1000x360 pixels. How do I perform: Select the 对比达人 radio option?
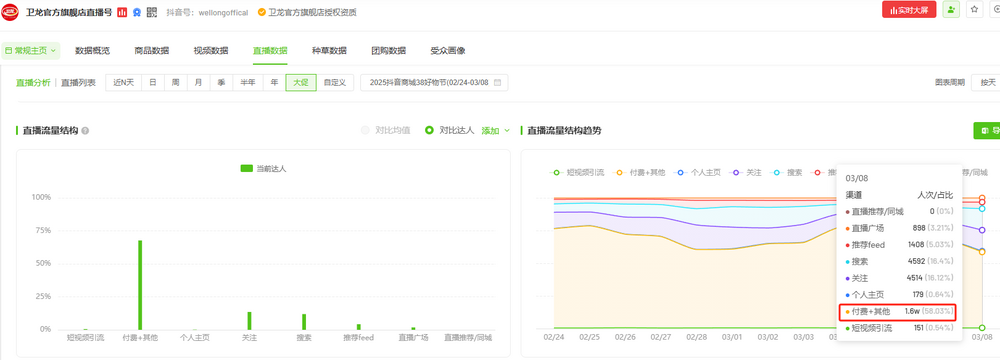[450, 130]
